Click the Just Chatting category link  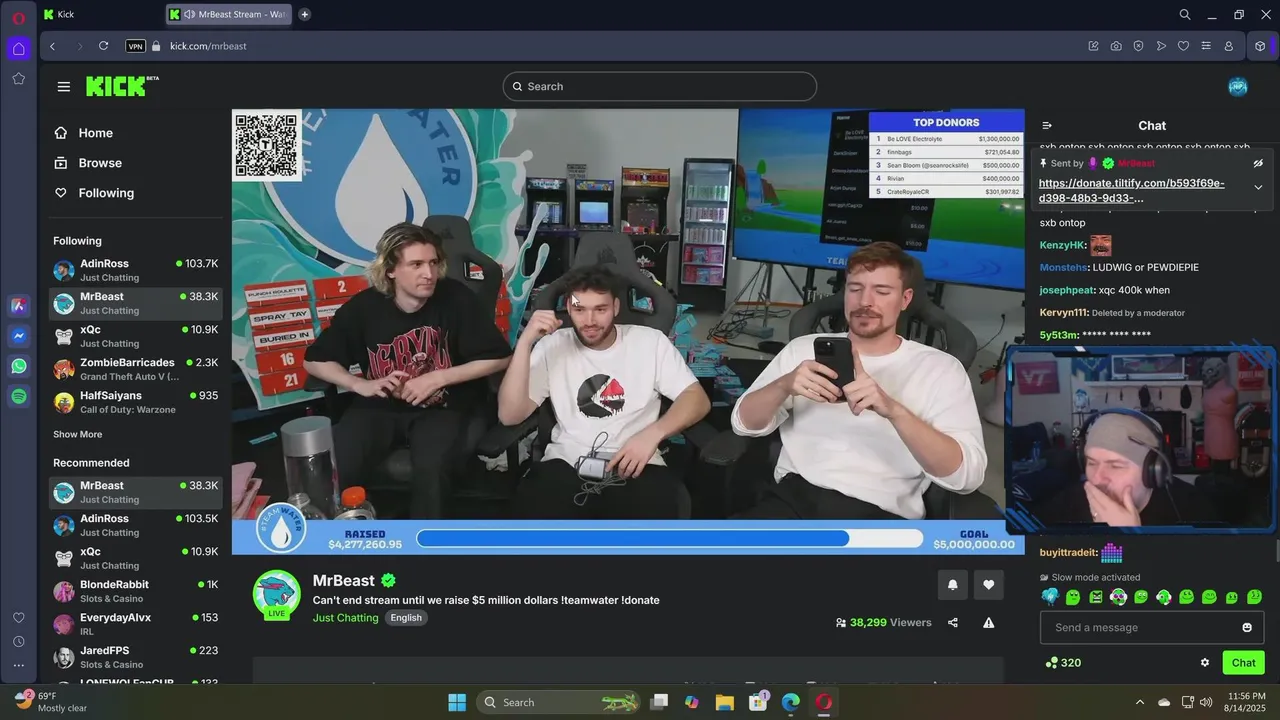346,618
